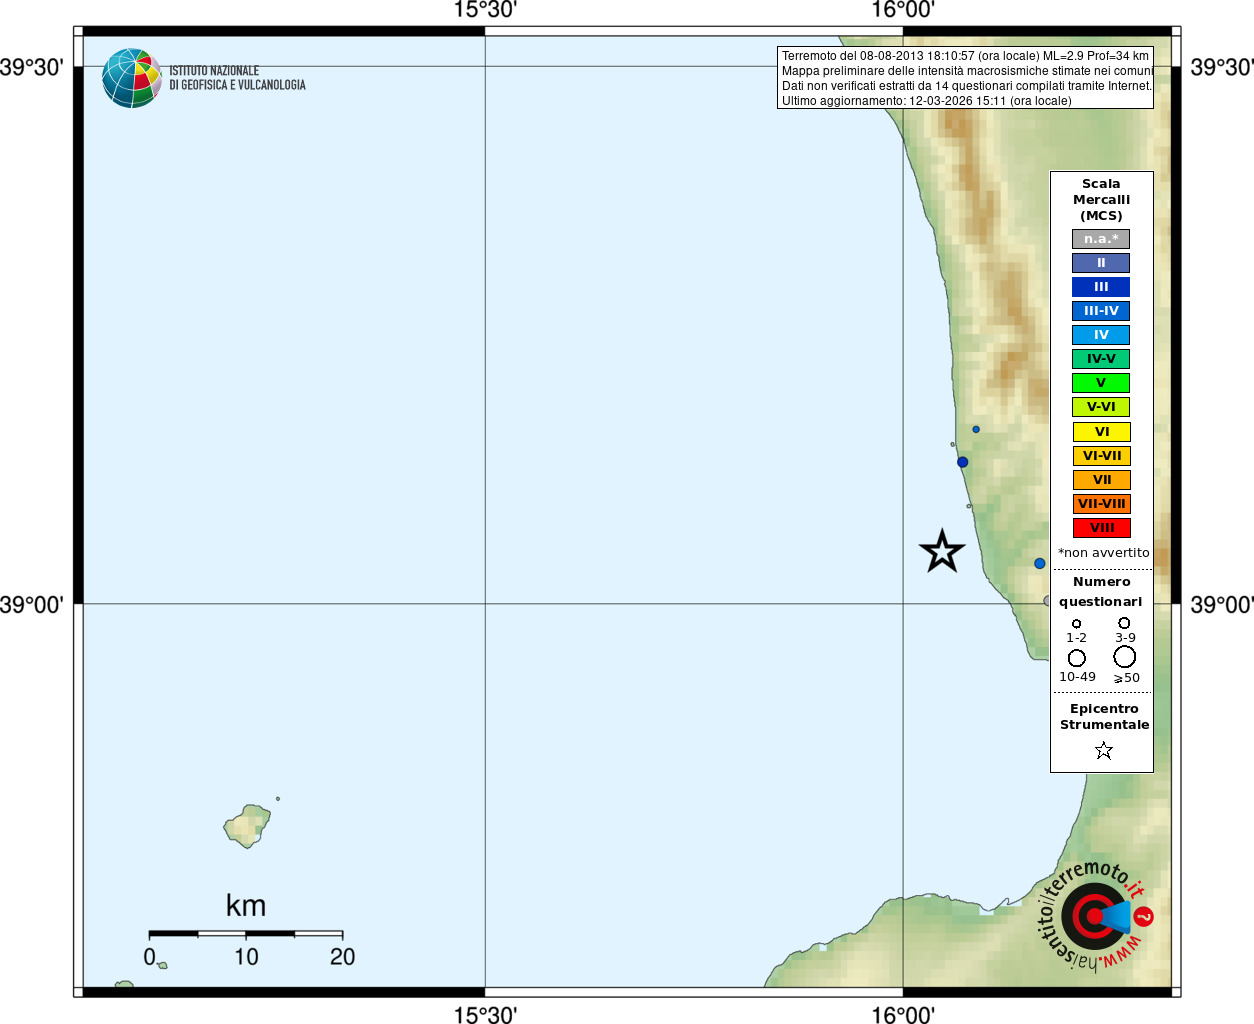Screen dimensions: 1254x1024
Task: Click the ≥50 questionnaires circle symbol
Action: point(1125,656)
